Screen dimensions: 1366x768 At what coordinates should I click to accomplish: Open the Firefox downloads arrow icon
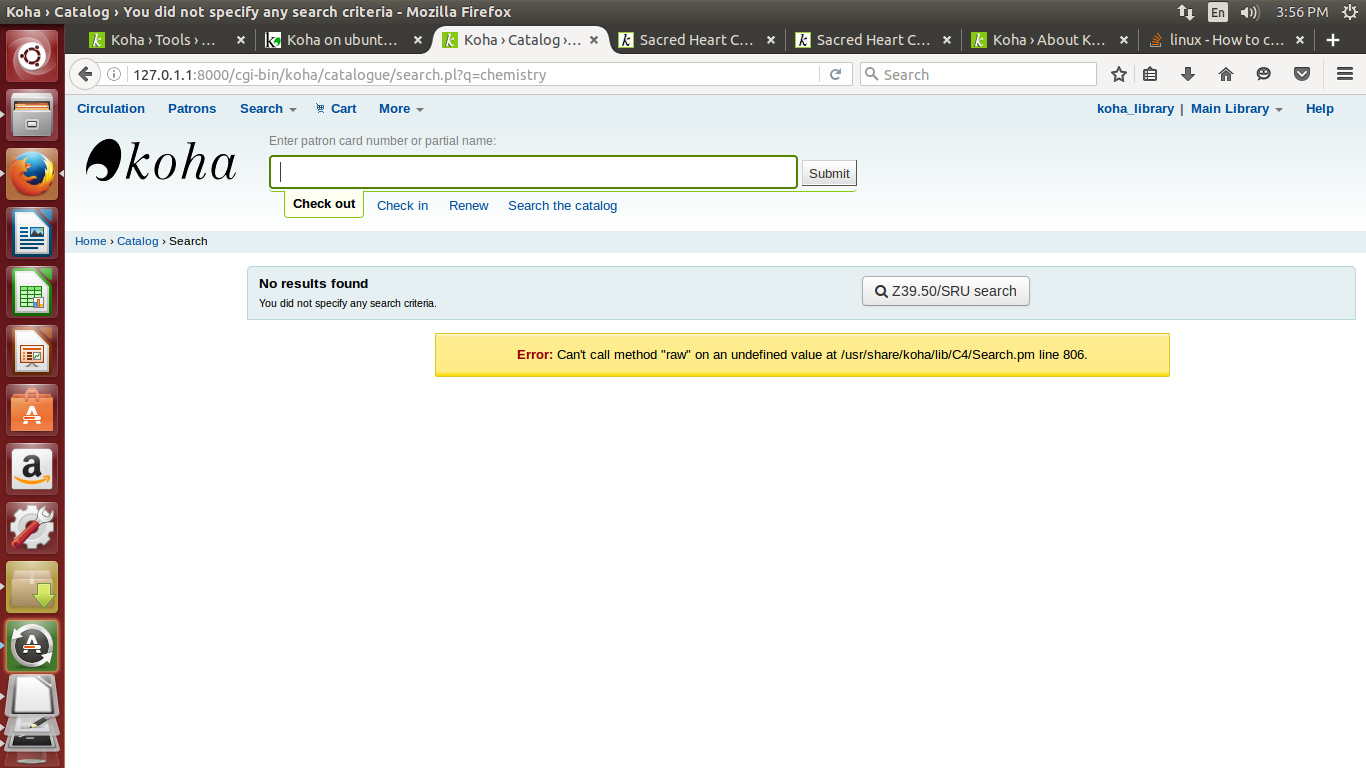pyautogui.click(x=1188, y=74)
